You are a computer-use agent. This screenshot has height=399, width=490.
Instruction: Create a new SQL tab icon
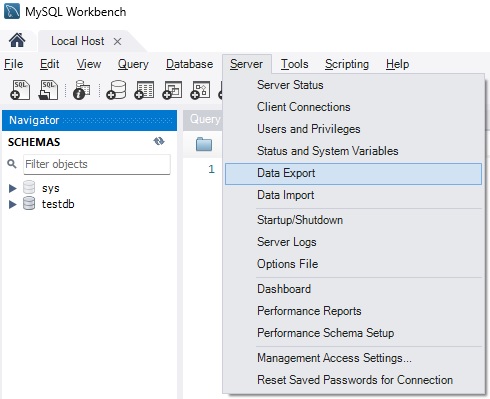[20, 90]
